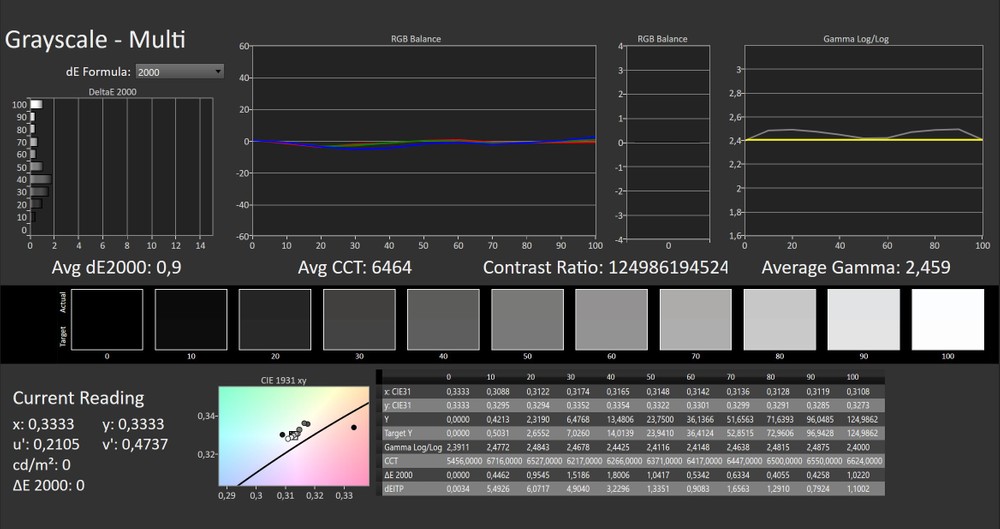Click the Target Y cell 52,8515
The image size is (1000, 529).
[740, 433]
